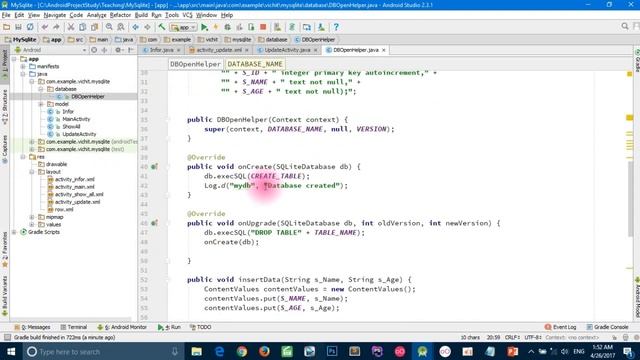The height and width of the screenshot is (360, 640).
Task: Open the File menu
Action: pyautogui.click(x=6, y=15)
